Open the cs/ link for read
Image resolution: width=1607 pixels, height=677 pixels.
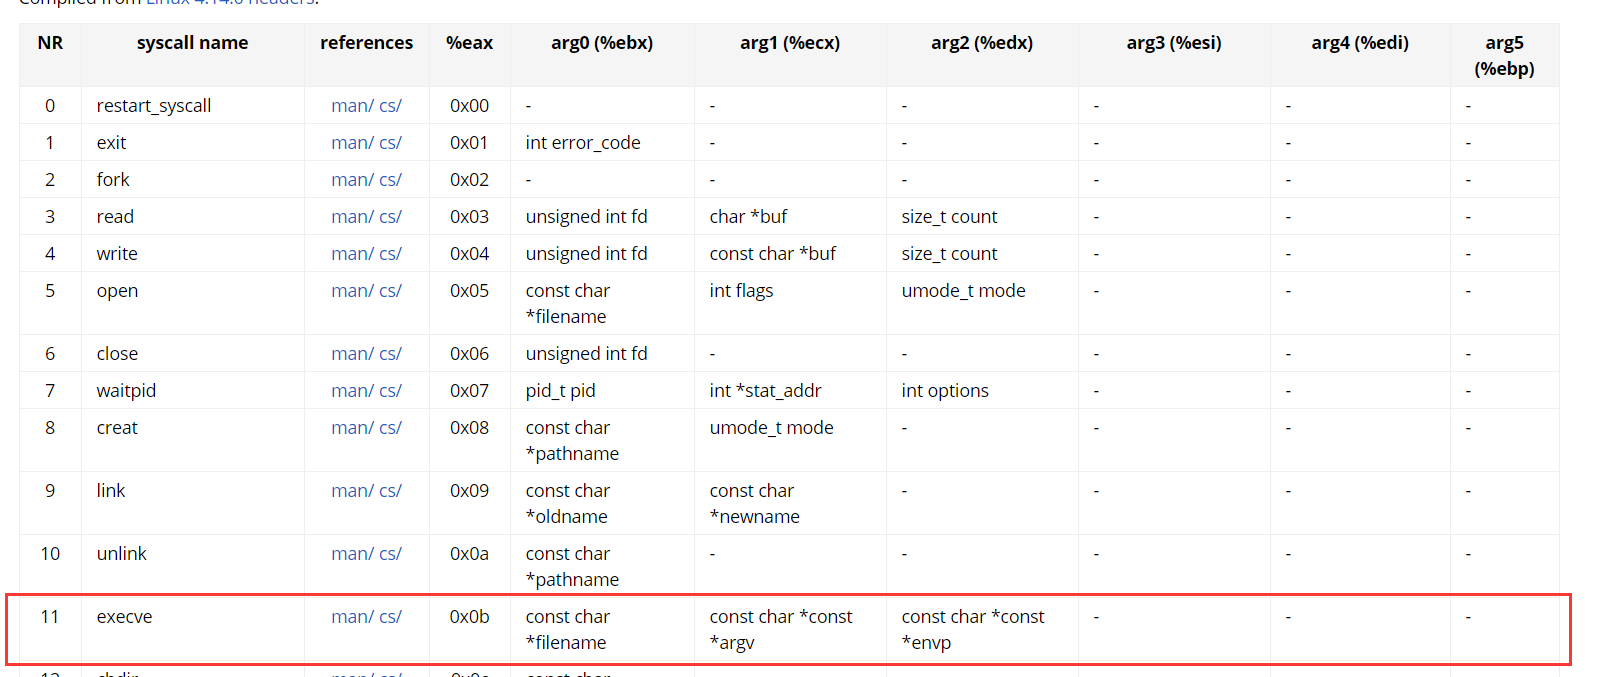[391, 217]
